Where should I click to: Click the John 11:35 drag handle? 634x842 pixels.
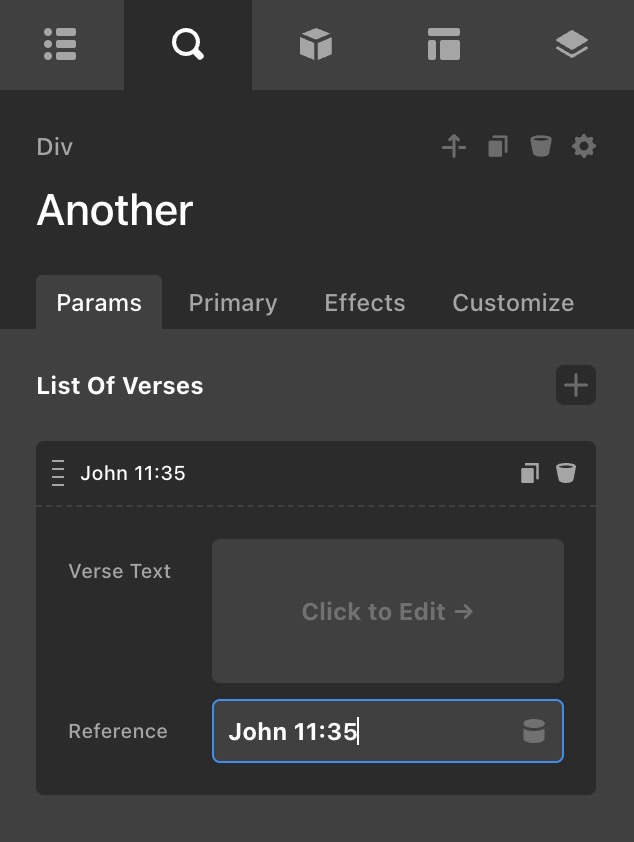point(58,473)
